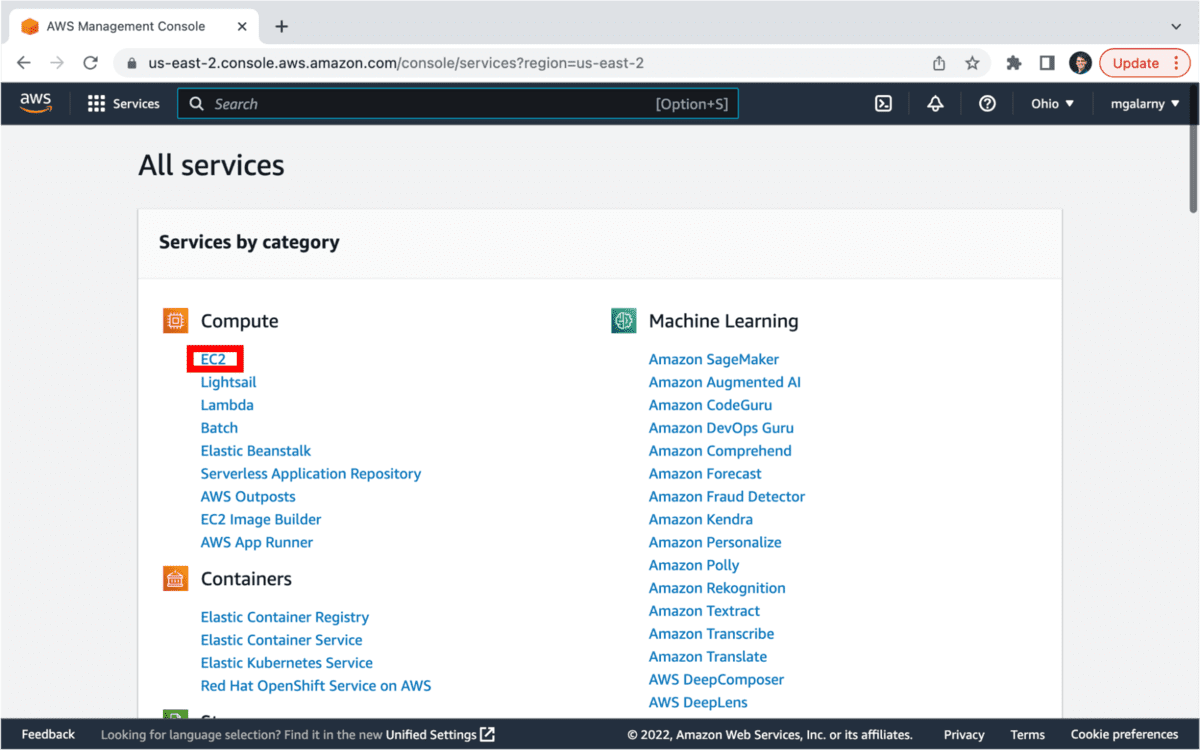Open the AWS logo home link
Image resolution: width=1200 pixels, height=750 pixels.
[x=36, y=103]
